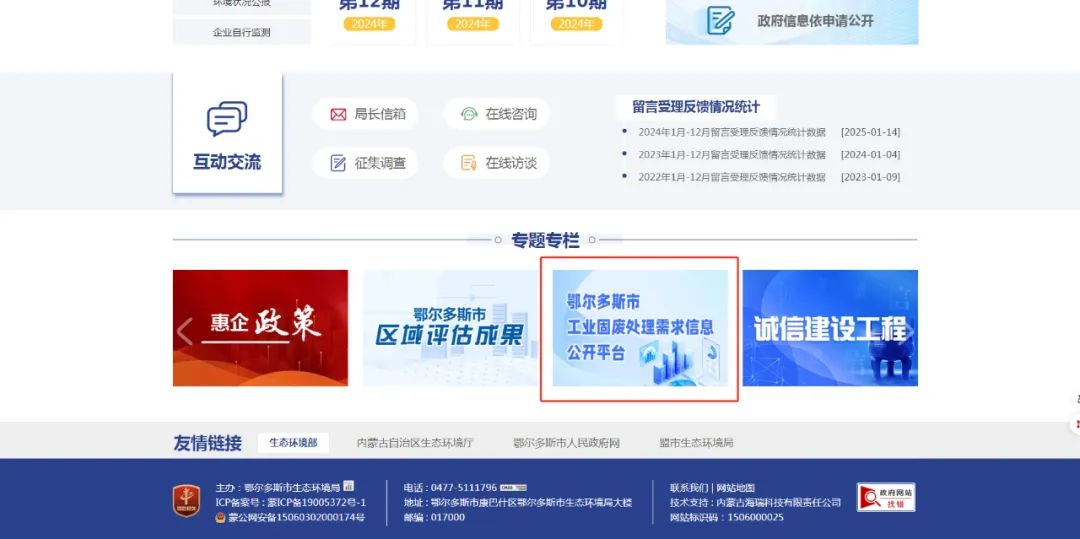Click the red envelope icon beside 局长信箱
Viewport: 1080px width, 539px height.
coord(338,114)
